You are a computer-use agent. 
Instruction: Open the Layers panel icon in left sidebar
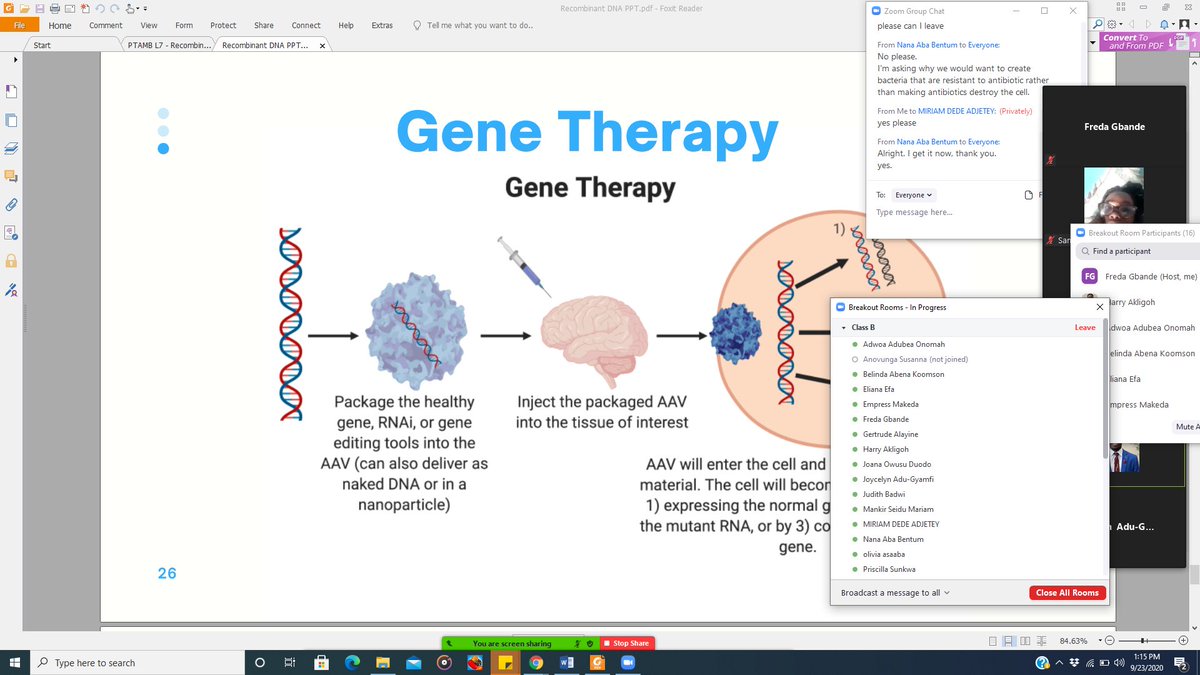pyautogui.click(x=11, y=148)
